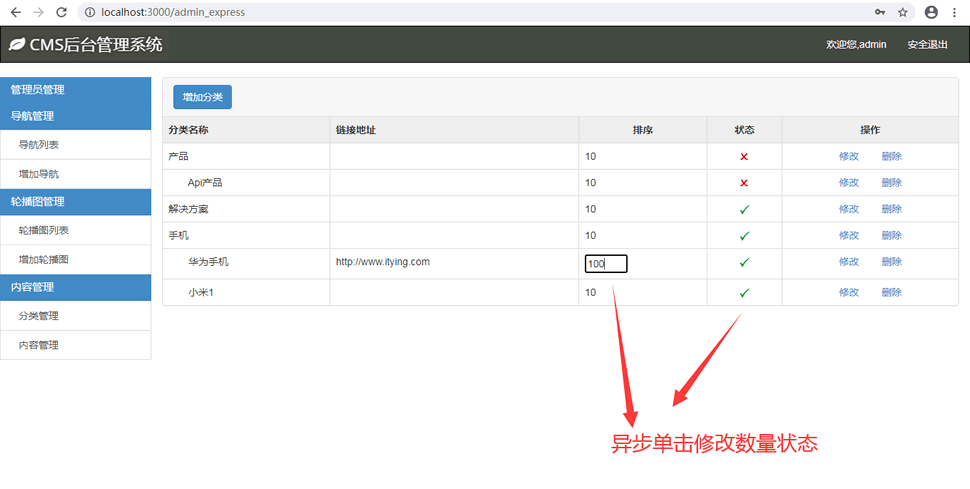Open 轮播图列表 in the sidebar
Image resolution: width=970 pixels, height=489 pixels.
(x=75, y=230)
